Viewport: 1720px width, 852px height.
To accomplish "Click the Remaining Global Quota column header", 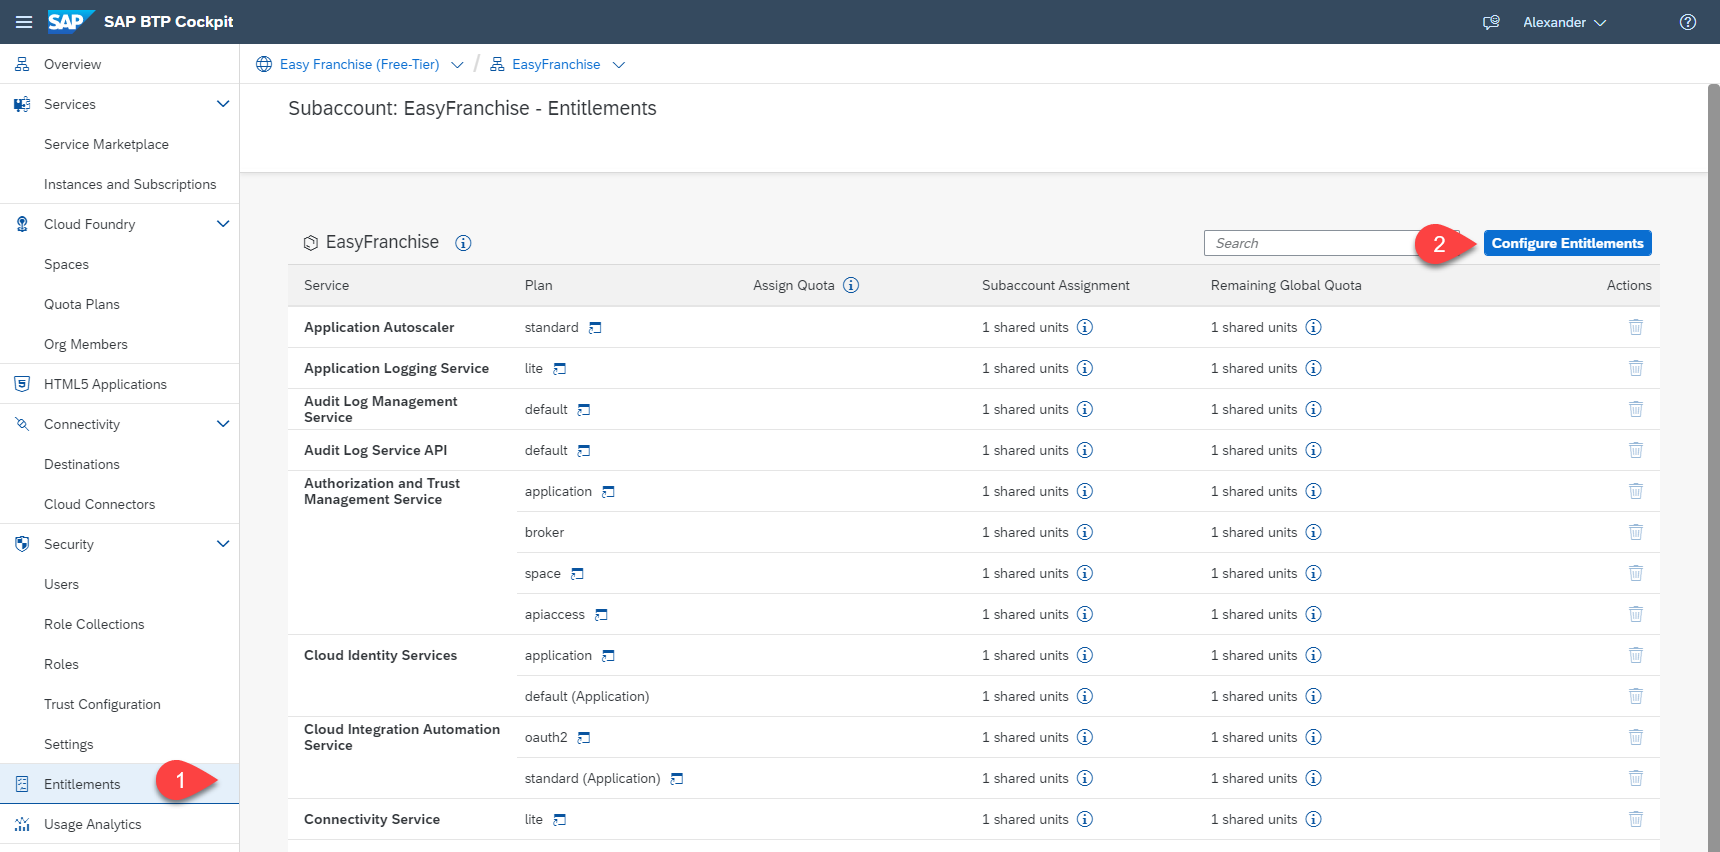I will pyautogui.click(x=1286, y=285).
